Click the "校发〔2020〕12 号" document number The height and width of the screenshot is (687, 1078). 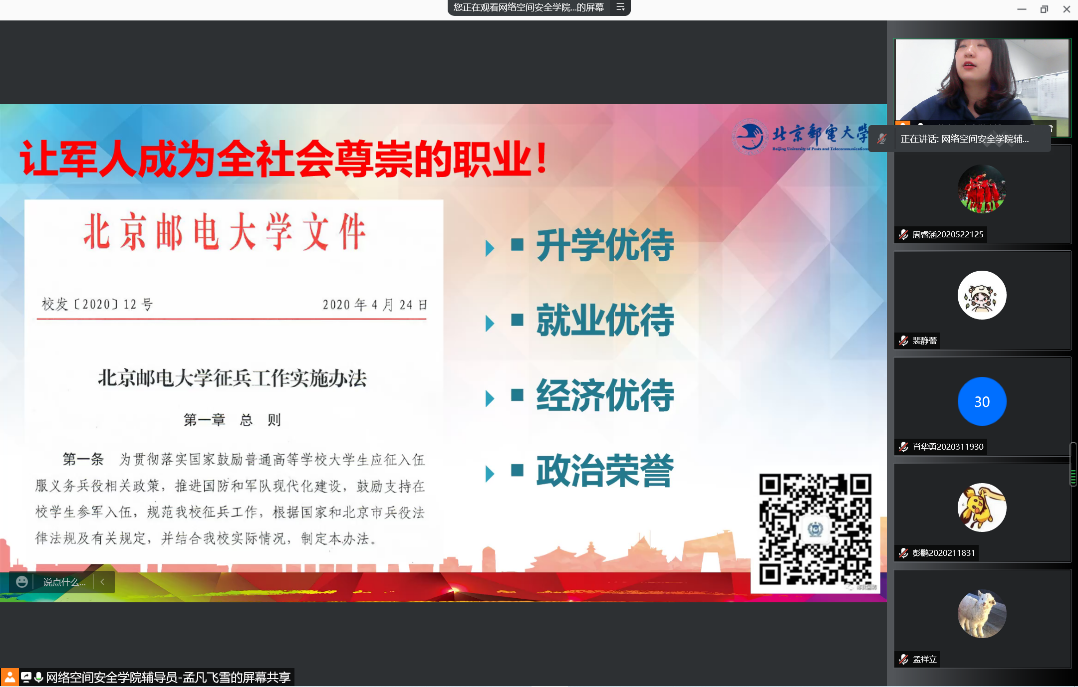coord(97,305)
